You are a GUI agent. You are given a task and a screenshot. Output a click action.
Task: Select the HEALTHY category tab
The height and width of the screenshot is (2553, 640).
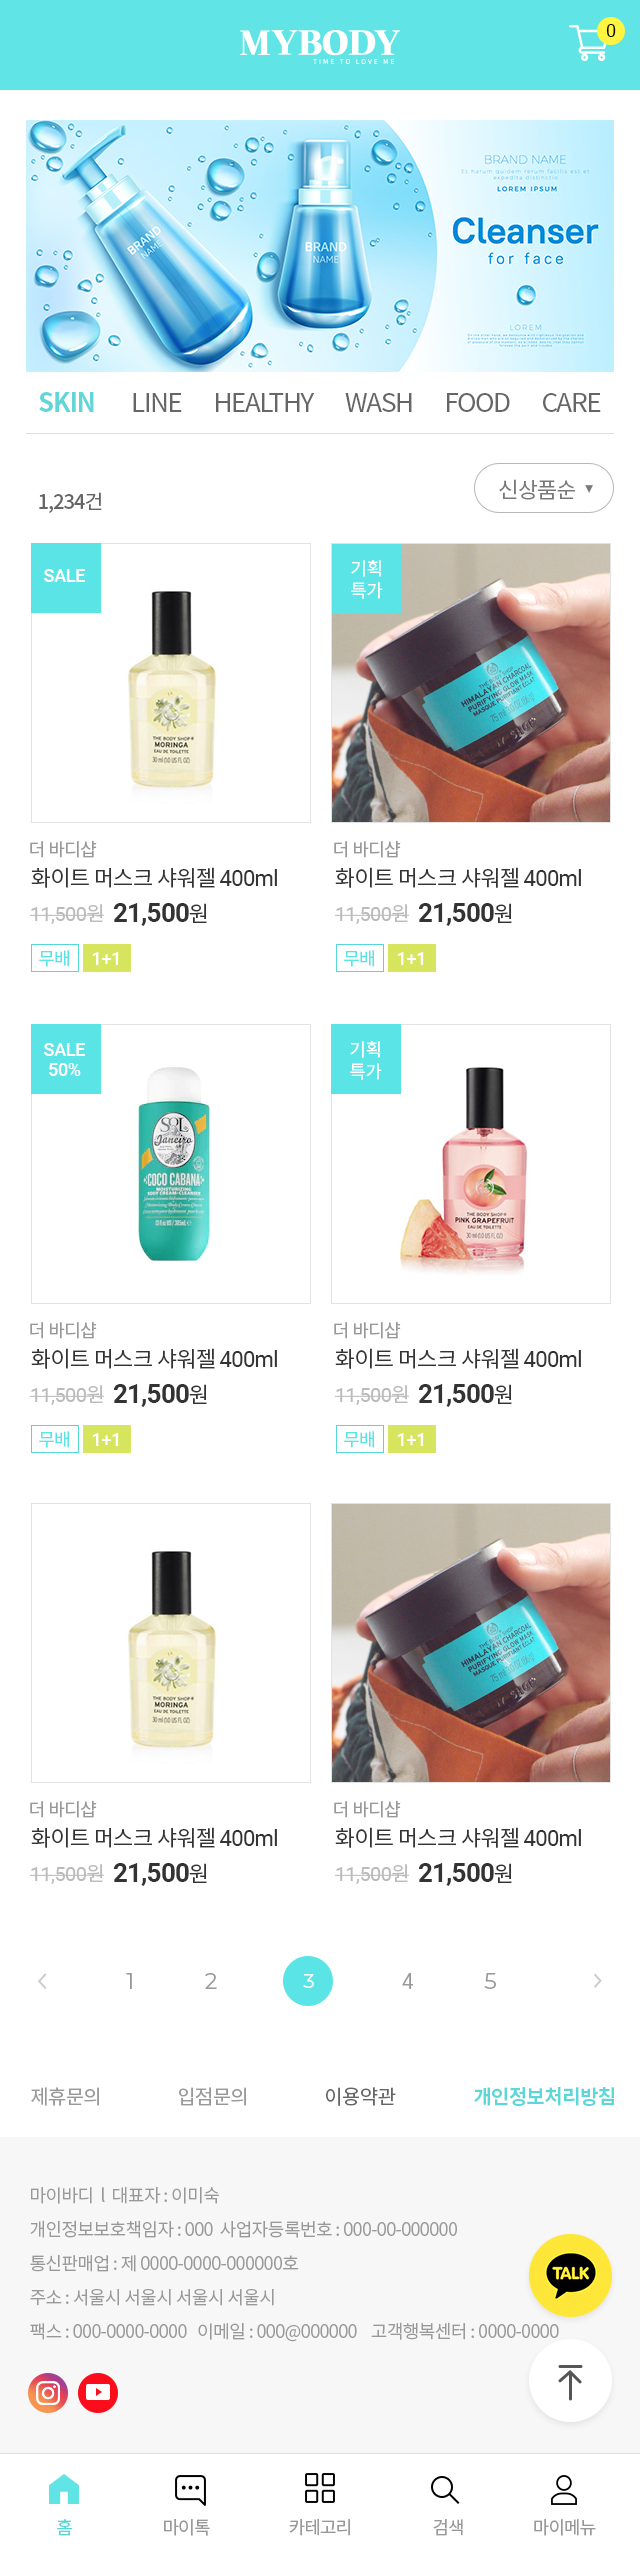[x=264, y=403]
